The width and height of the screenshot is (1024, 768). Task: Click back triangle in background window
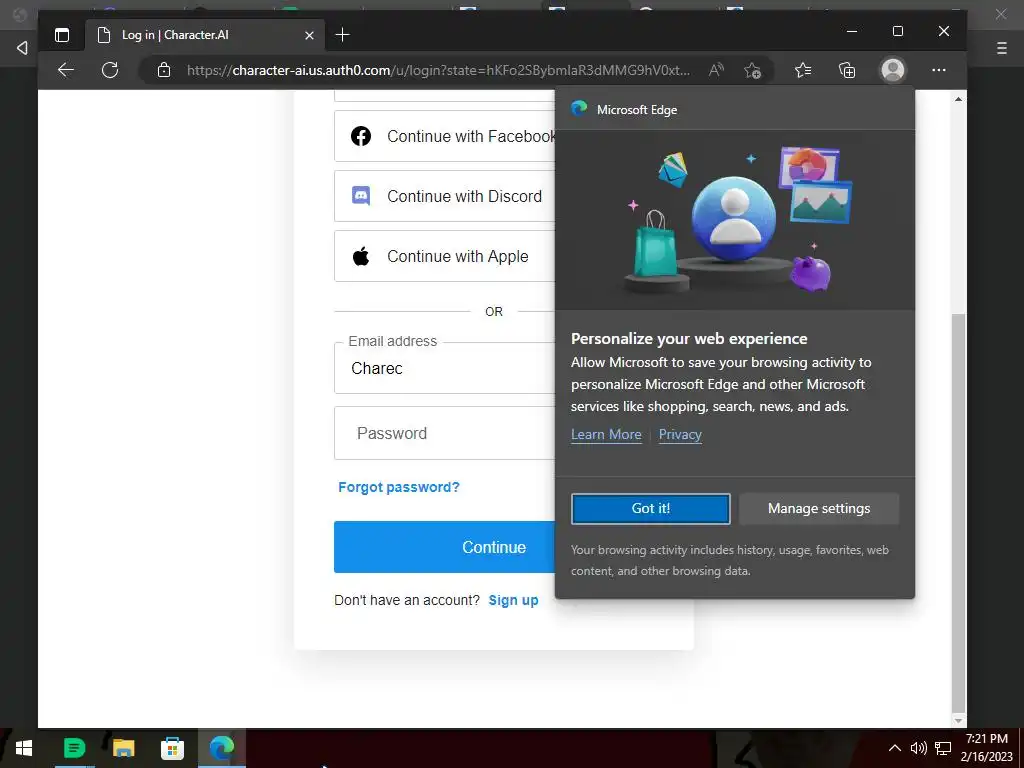pyautogui.click(x=22, y=48)
